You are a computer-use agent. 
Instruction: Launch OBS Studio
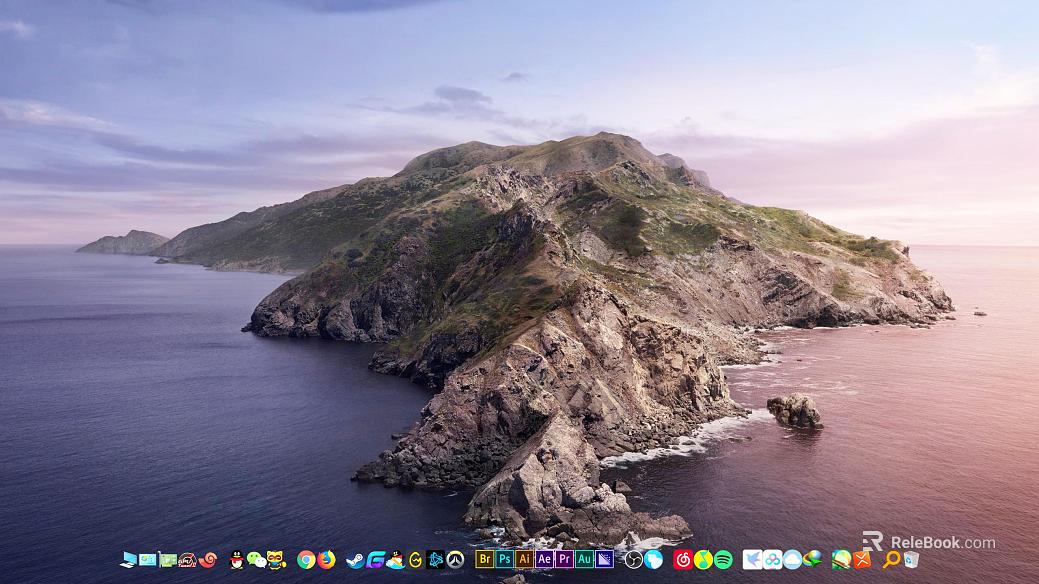[x=633, y=559]
